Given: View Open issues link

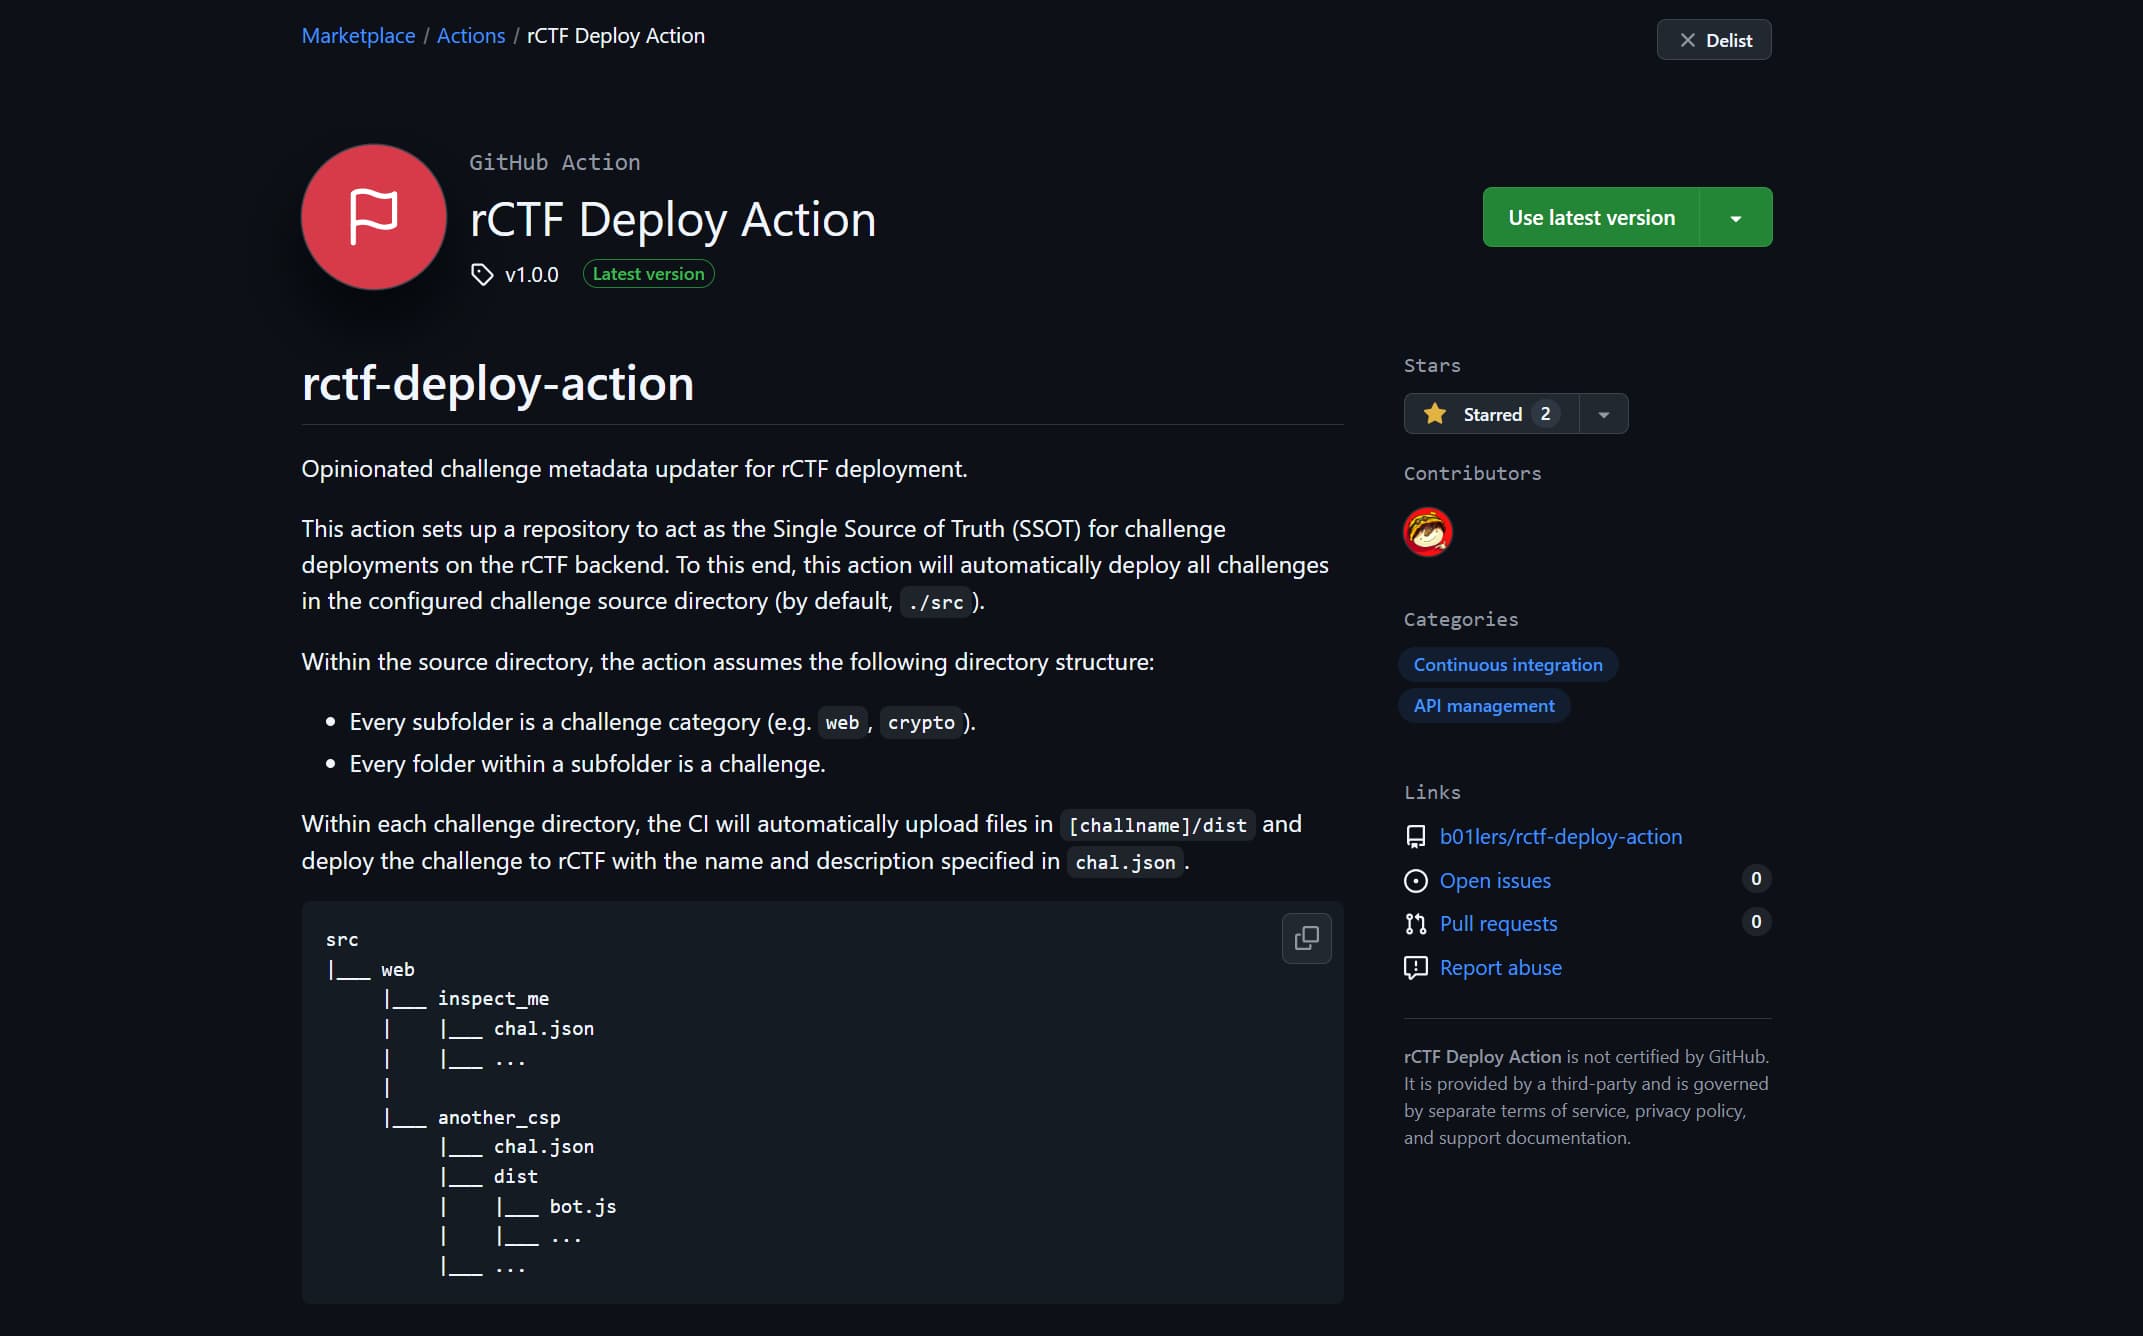Looking at the screenshot, I should pos(1495,881).
